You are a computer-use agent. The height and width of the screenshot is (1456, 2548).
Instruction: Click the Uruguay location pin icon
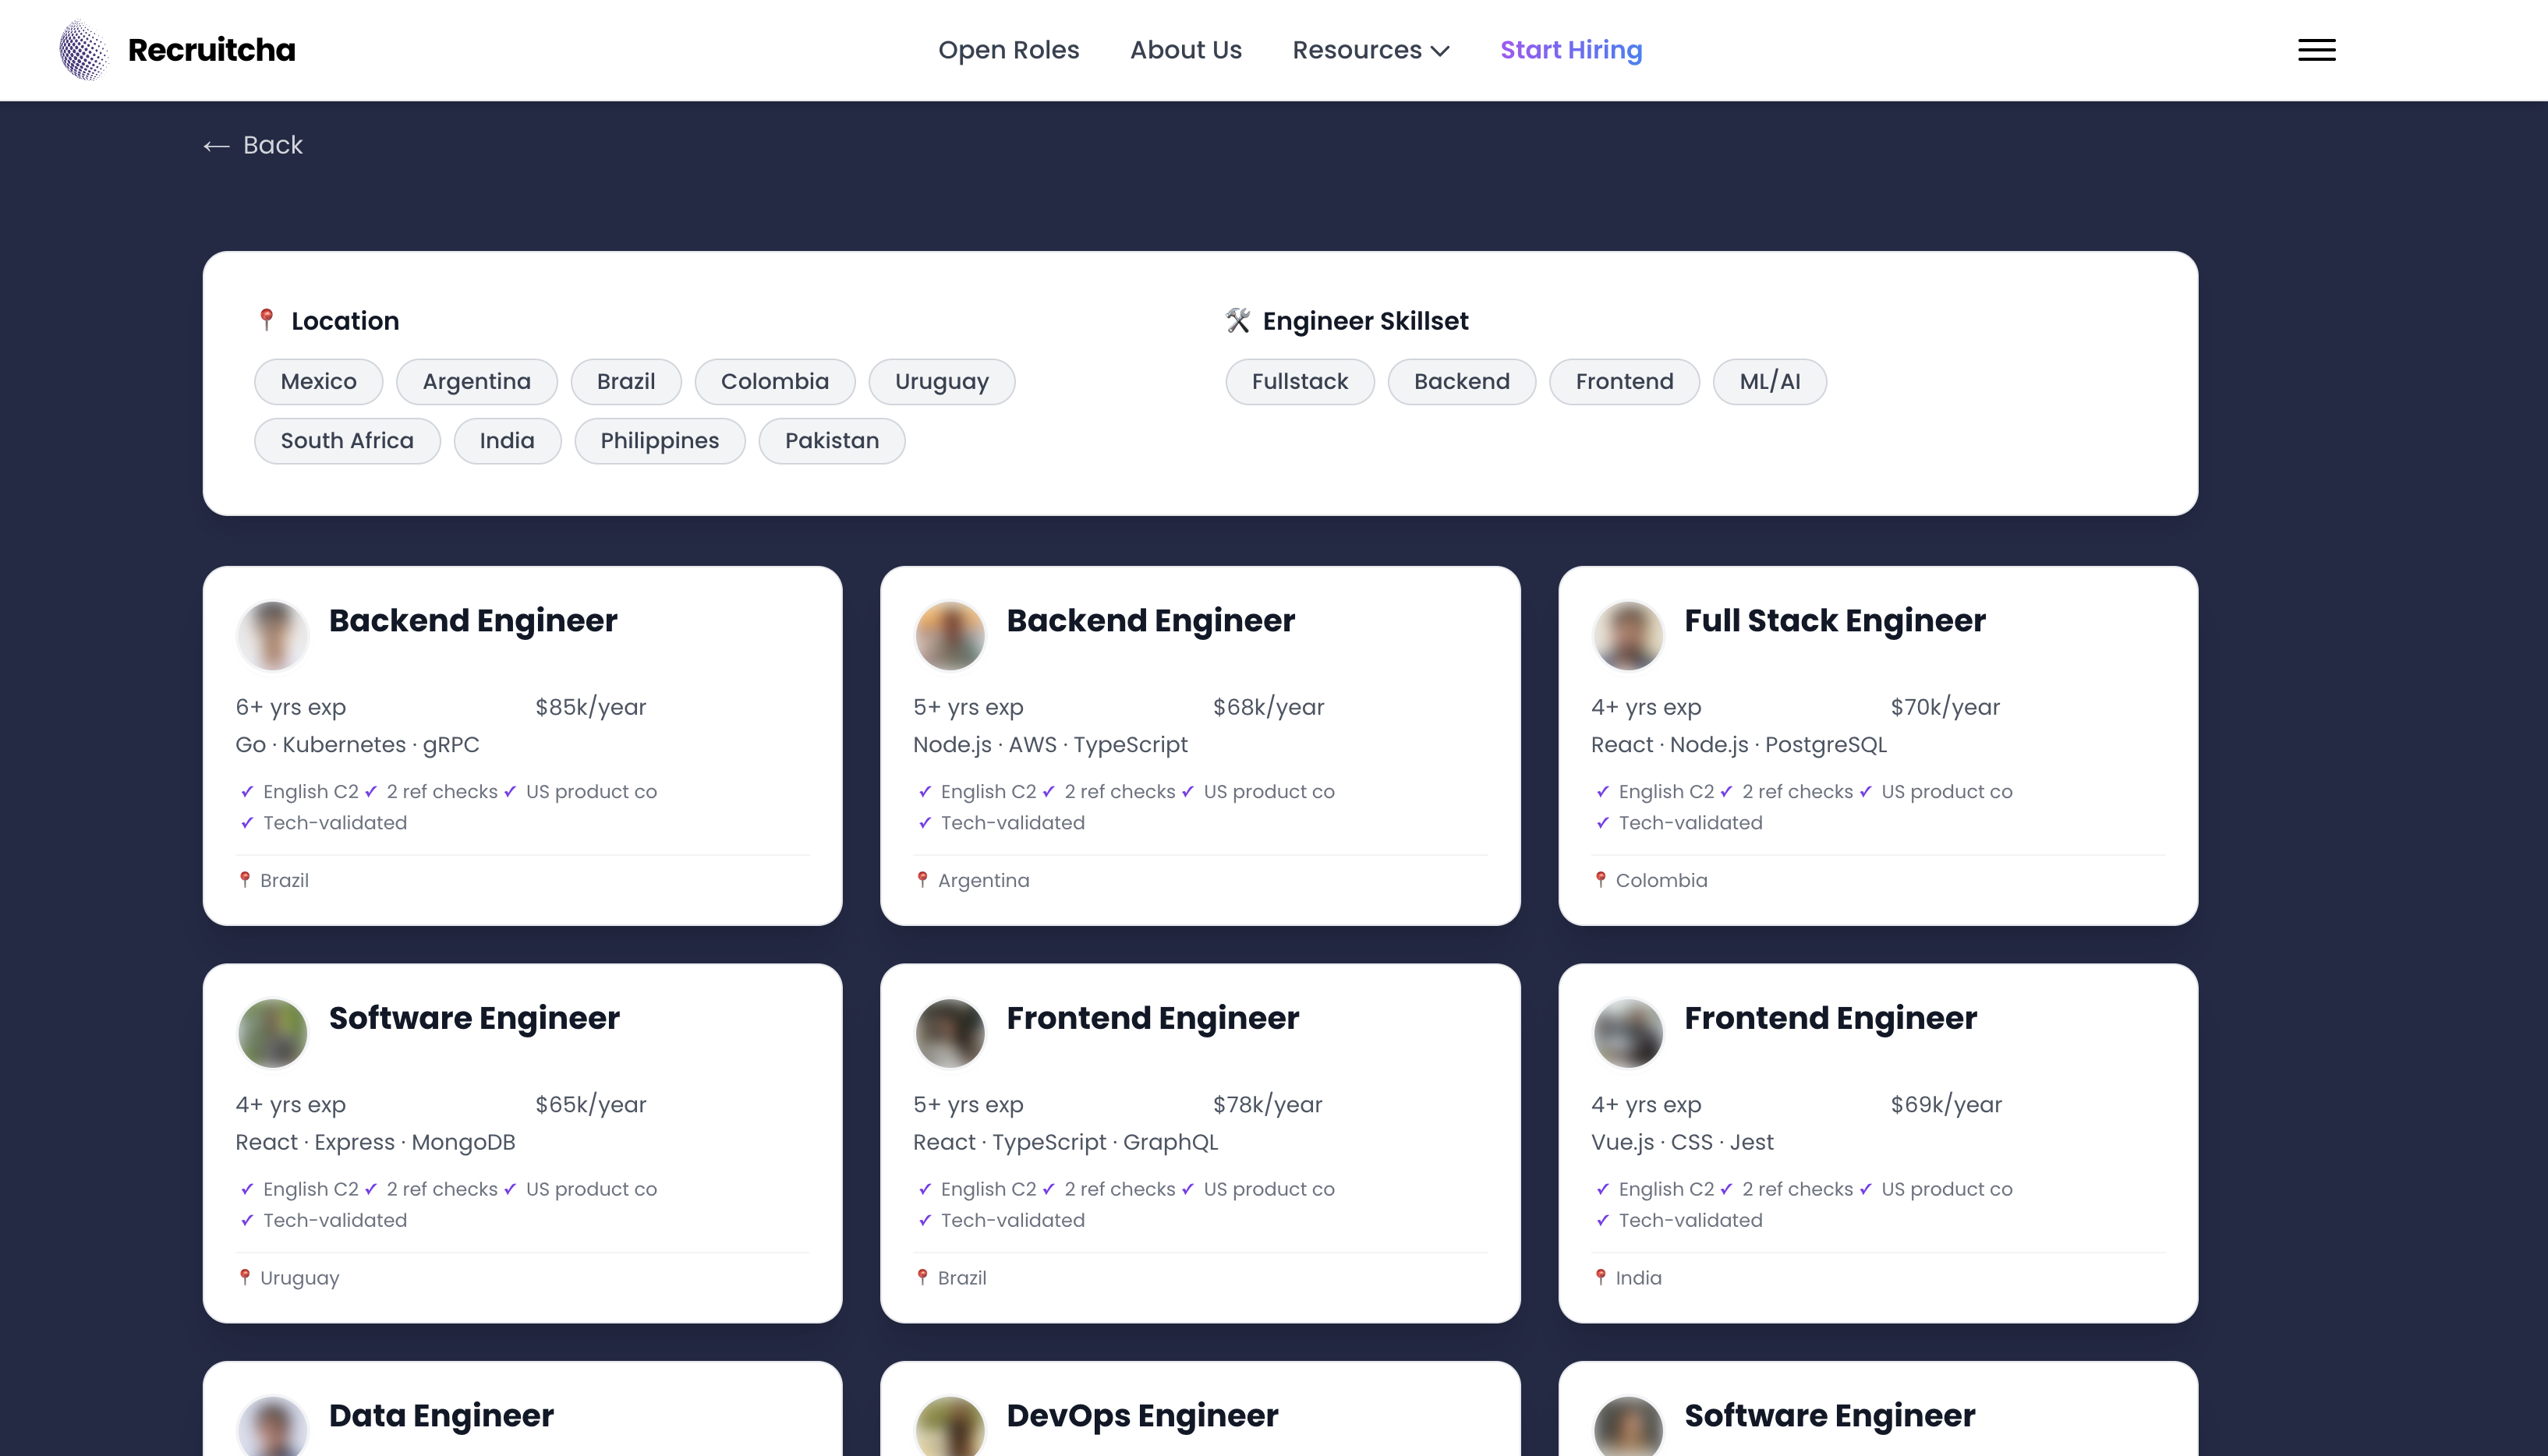tap(245, 1277)
